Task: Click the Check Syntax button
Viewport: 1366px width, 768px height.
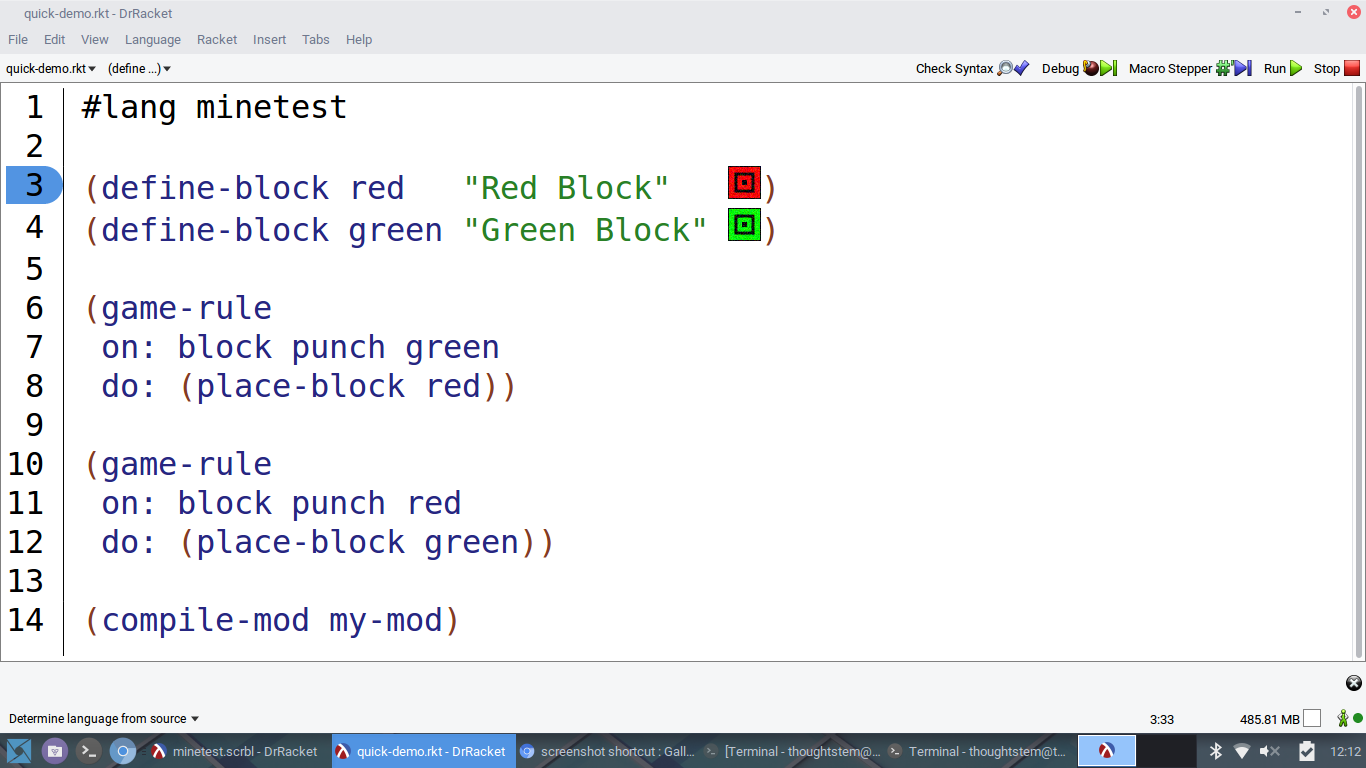Action: click(972, 68)
